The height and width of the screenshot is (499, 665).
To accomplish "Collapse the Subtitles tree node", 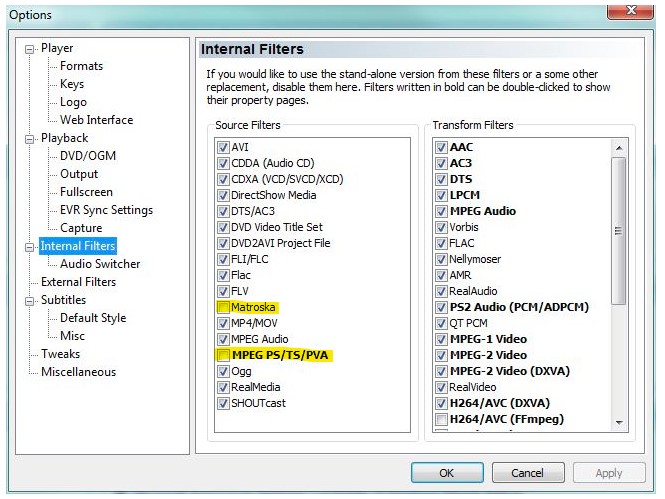I will click(29, 301).
